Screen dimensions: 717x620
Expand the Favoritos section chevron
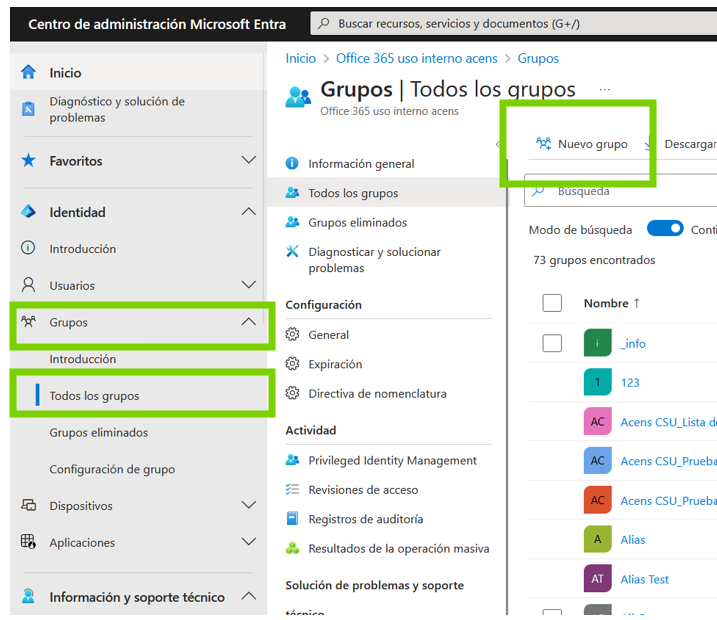249,160
